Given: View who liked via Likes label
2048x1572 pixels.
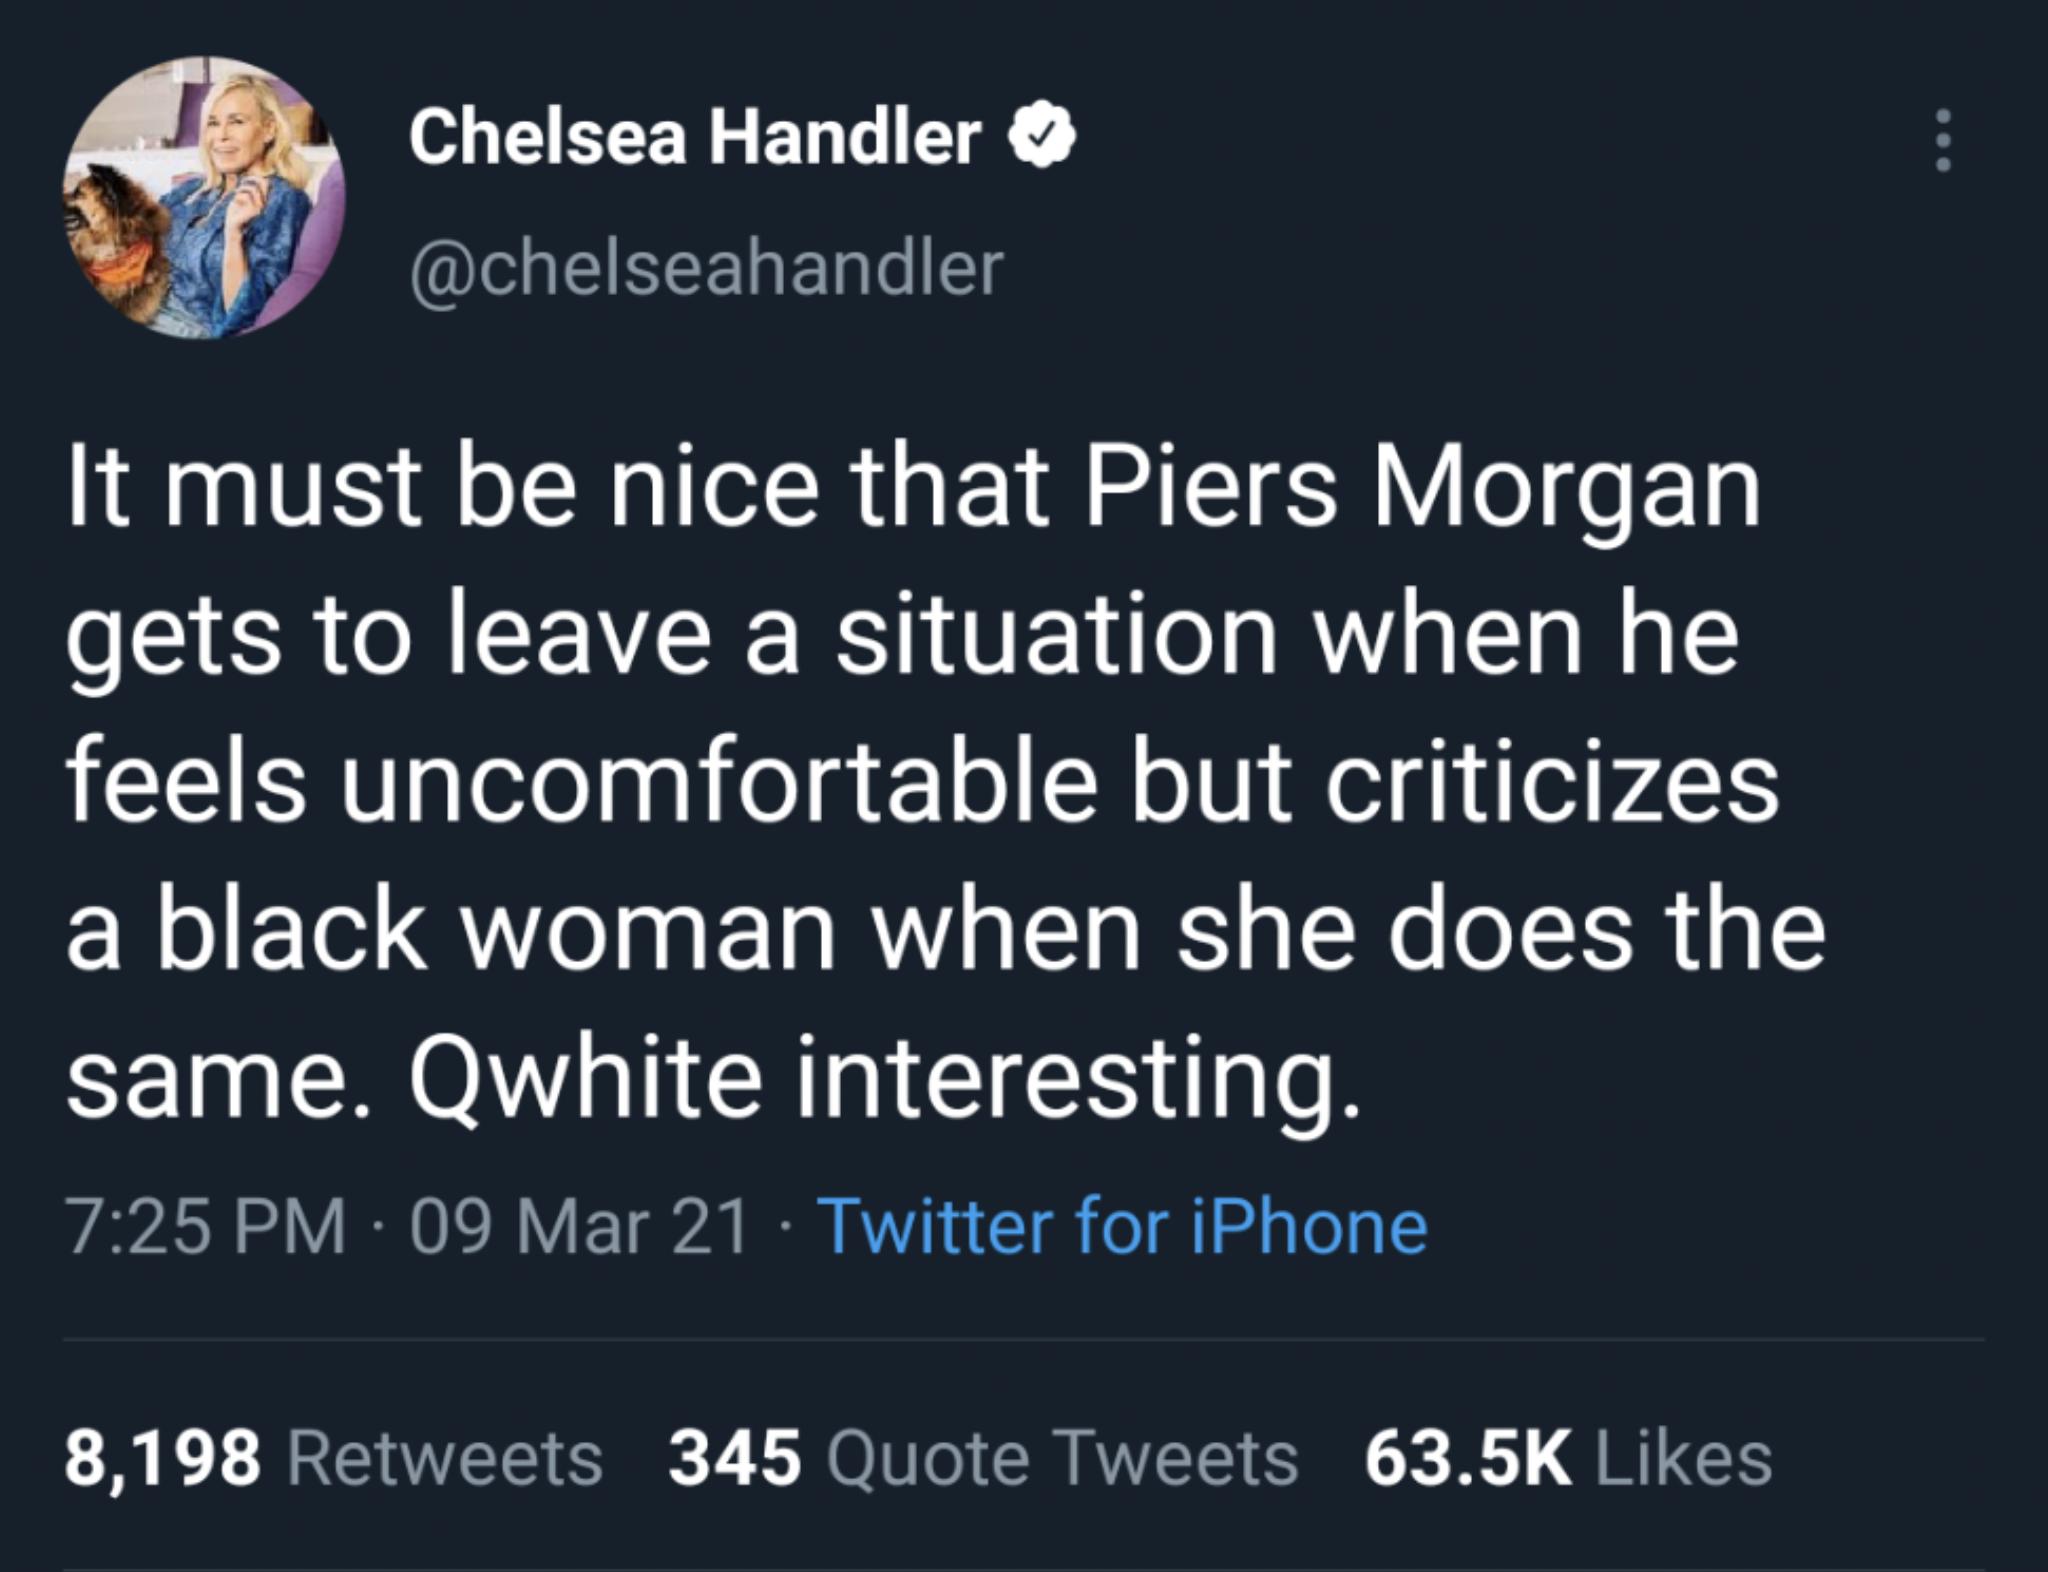Looking at the screenshot, I should pos(1683,1458).
